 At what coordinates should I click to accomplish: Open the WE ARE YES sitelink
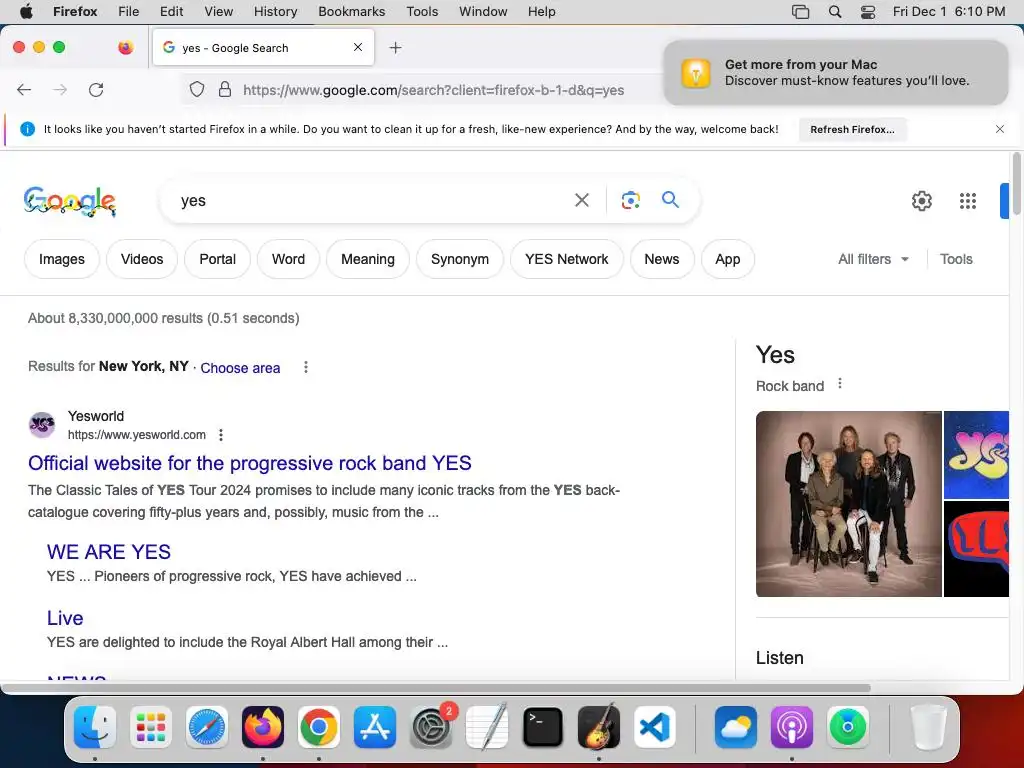[109, 552]
